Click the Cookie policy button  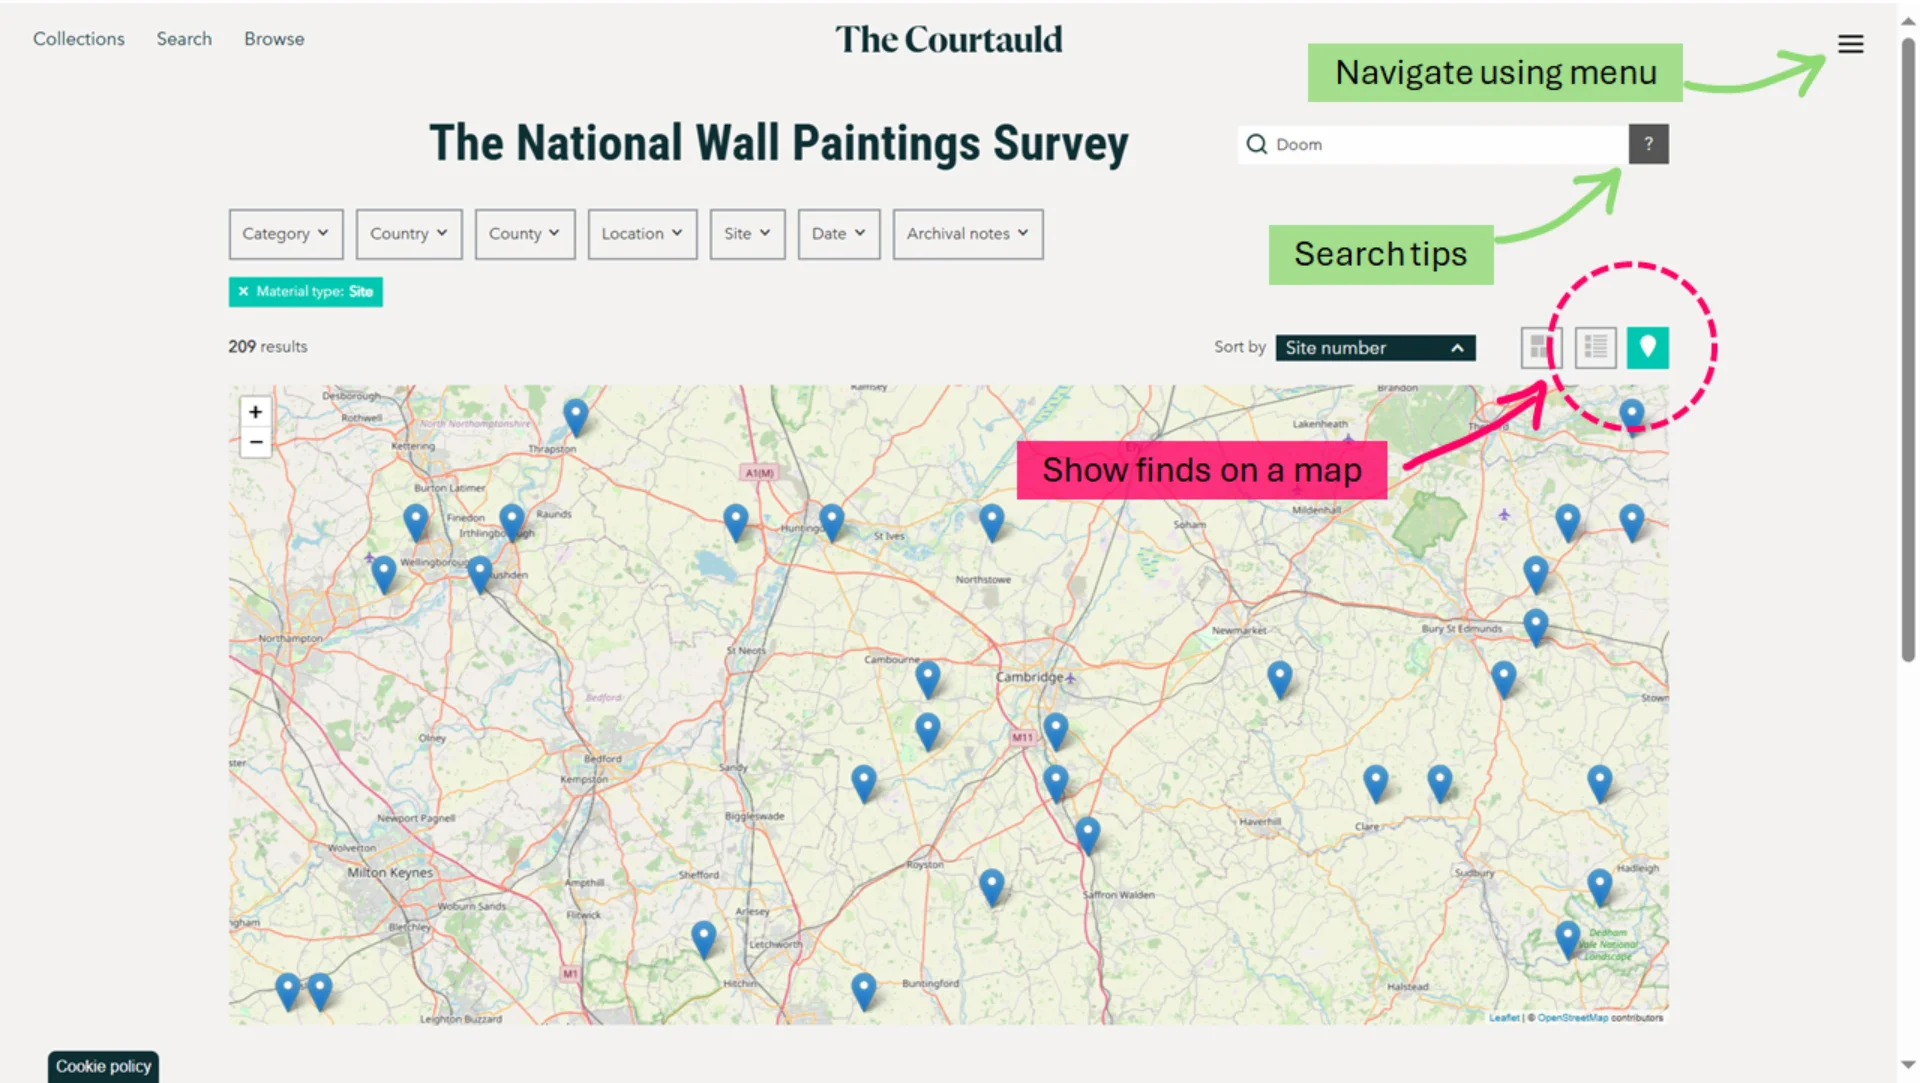tap(103, 1066)
